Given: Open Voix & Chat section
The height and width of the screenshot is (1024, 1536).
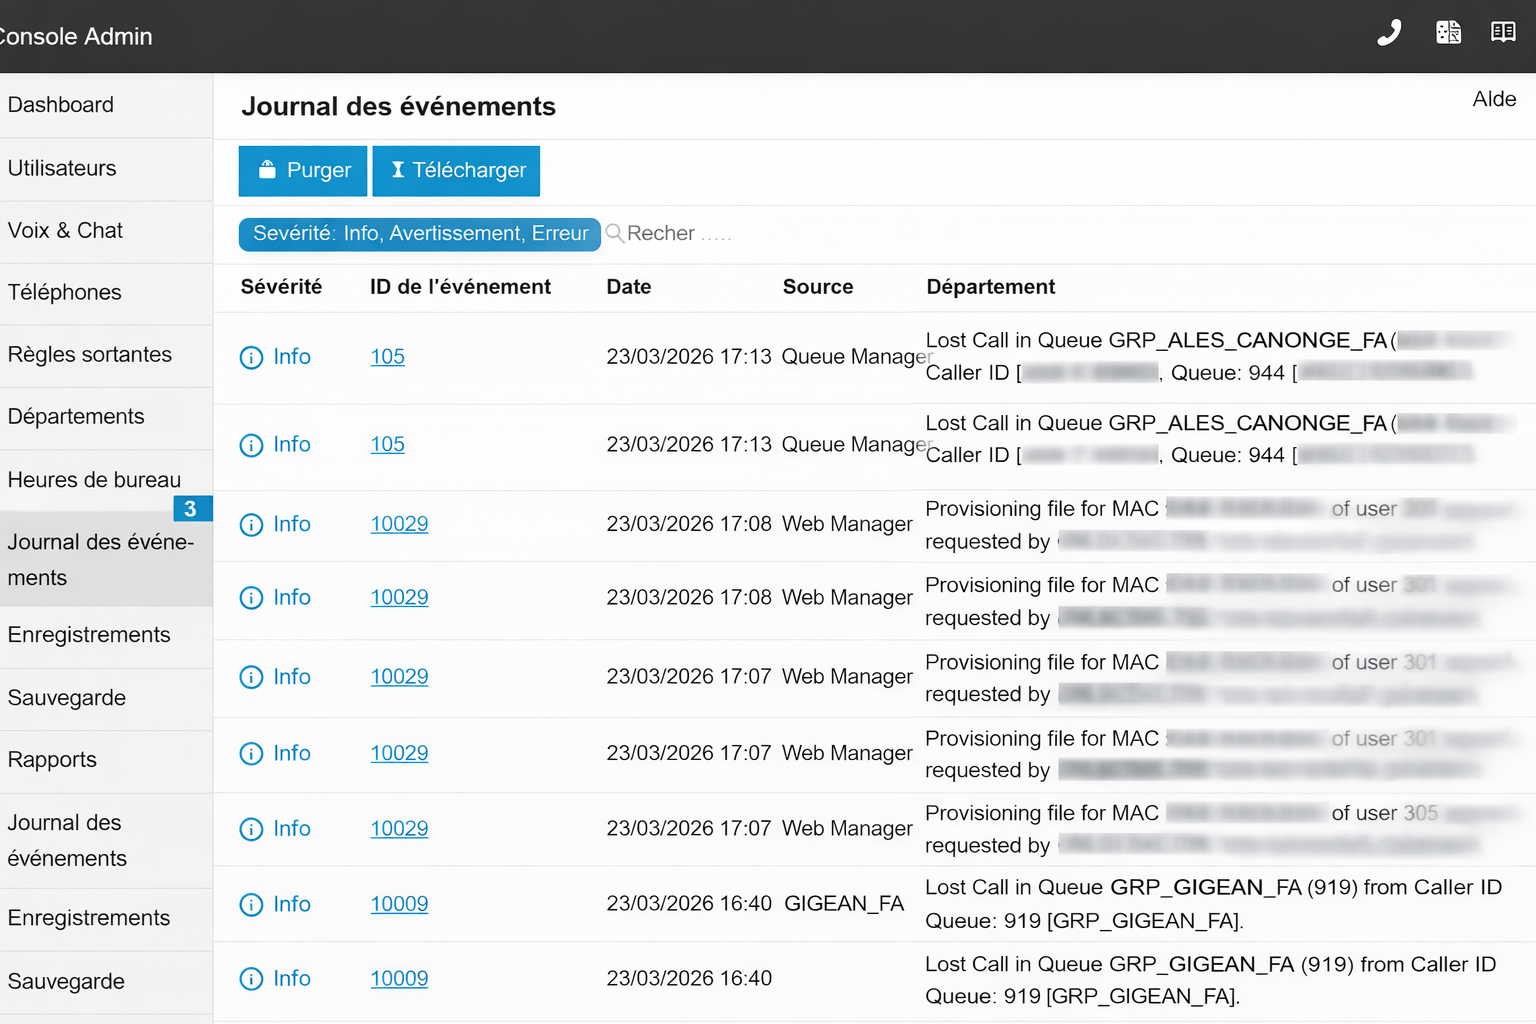Looking at the screenshot, I should 65,231.
